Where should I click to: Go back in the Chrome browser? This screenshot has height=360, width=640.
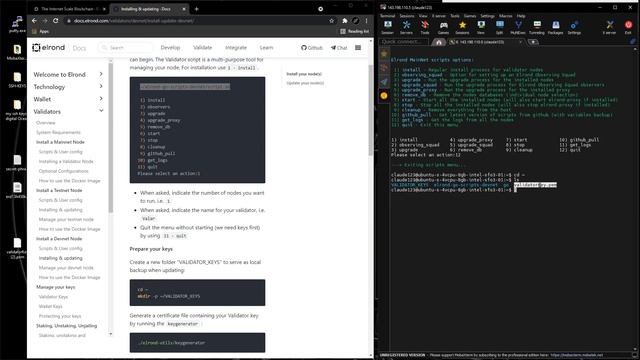coord(34,21)
